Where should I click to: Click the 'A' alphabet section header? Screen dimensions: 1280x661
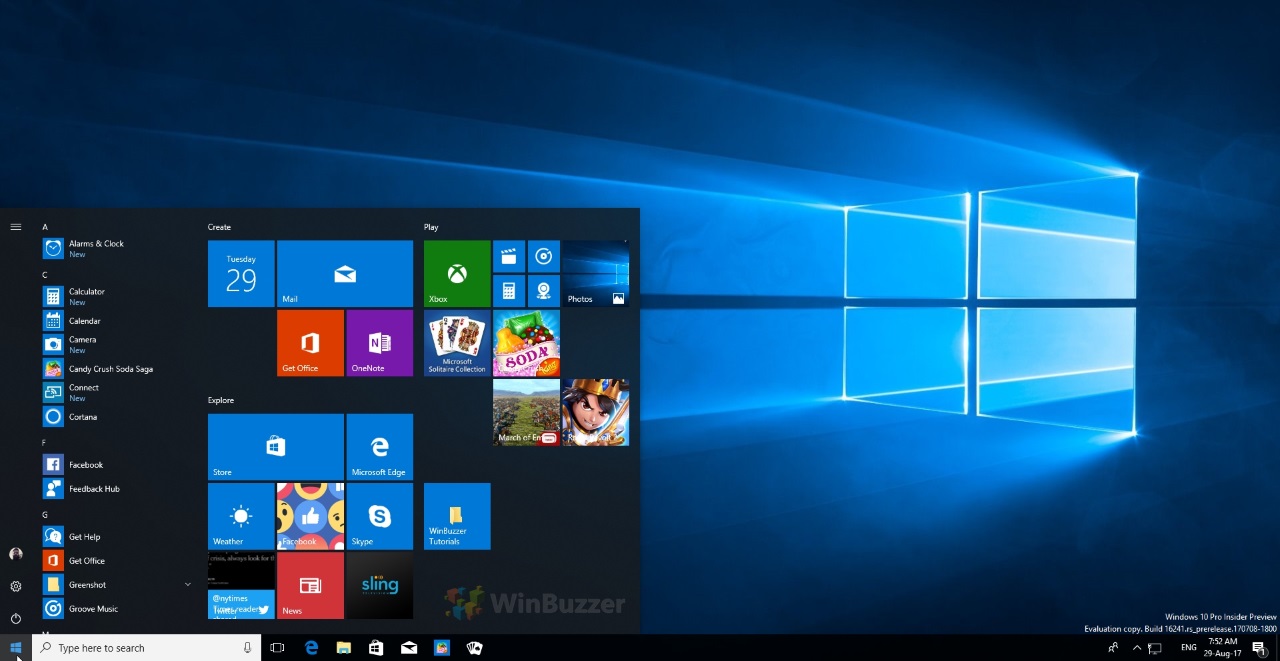tap(44, 227)
